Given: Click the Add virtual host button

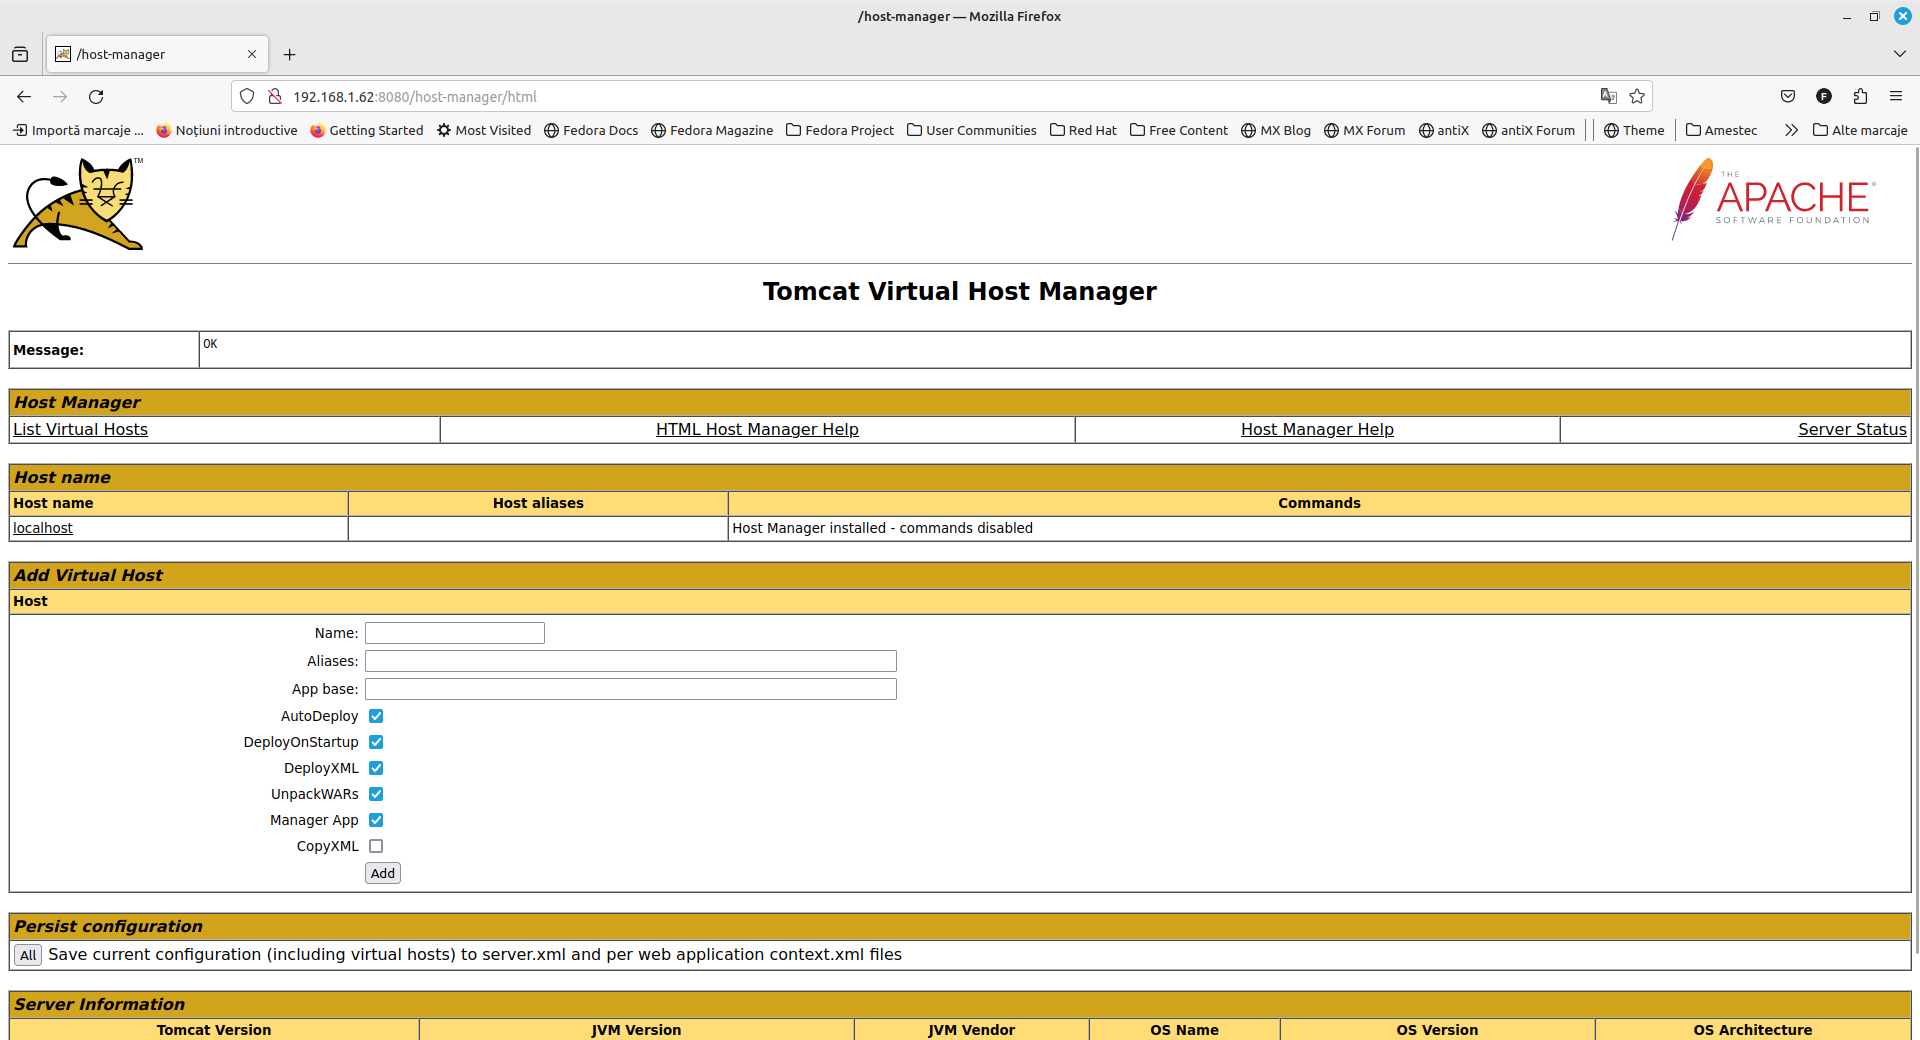Looking at the screenshot, I should click(383, 873).
